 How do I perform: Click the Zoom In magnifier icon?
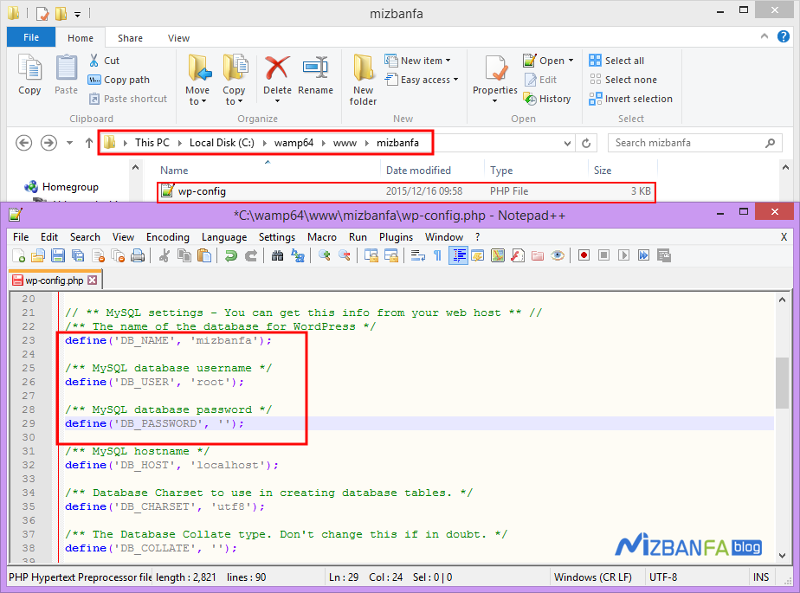click(324, 255)
